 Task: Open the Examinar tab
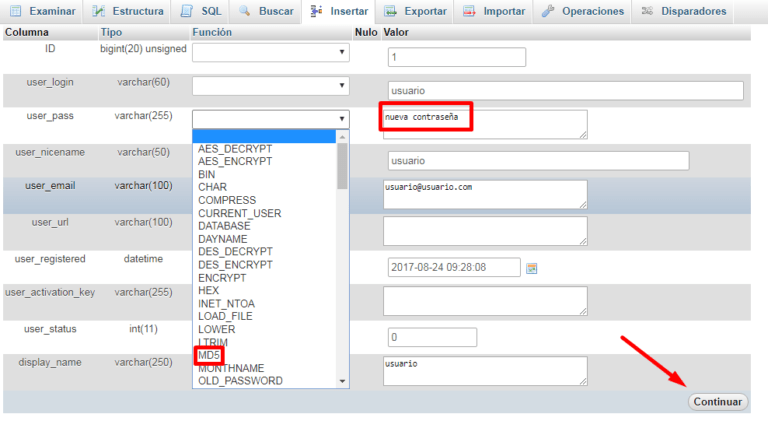tap(43, 11)
